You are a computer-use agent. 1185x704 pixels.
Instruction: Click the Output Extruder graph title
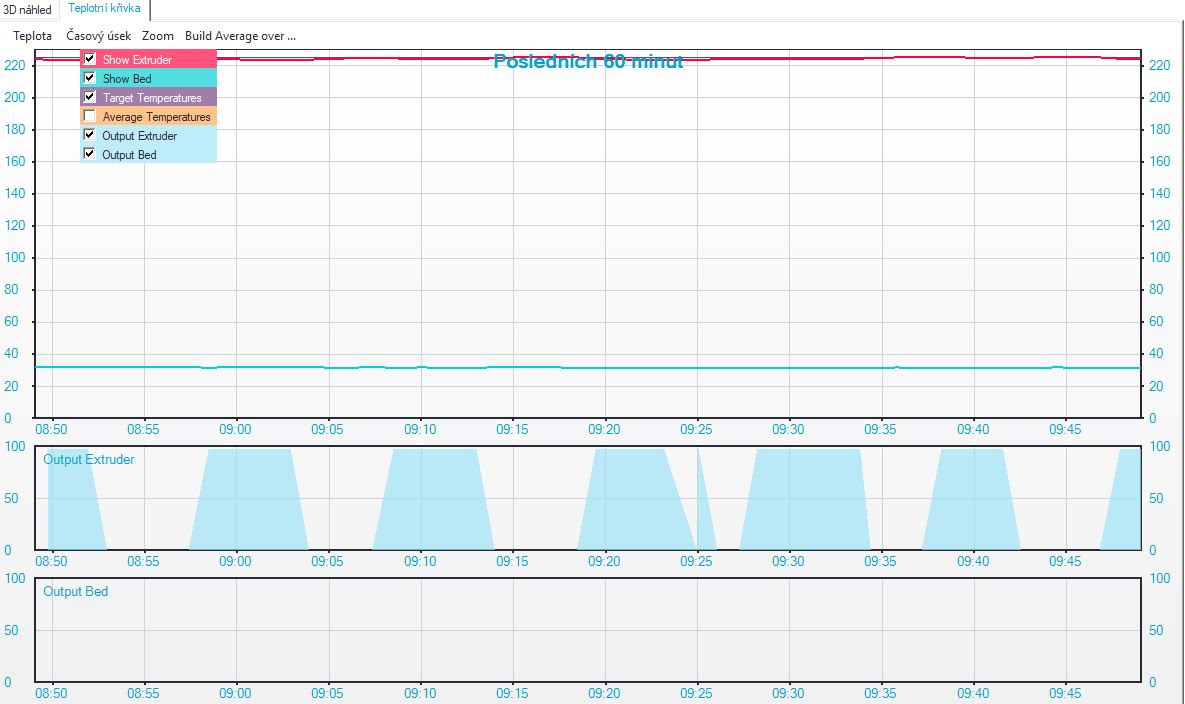(89, 460)
